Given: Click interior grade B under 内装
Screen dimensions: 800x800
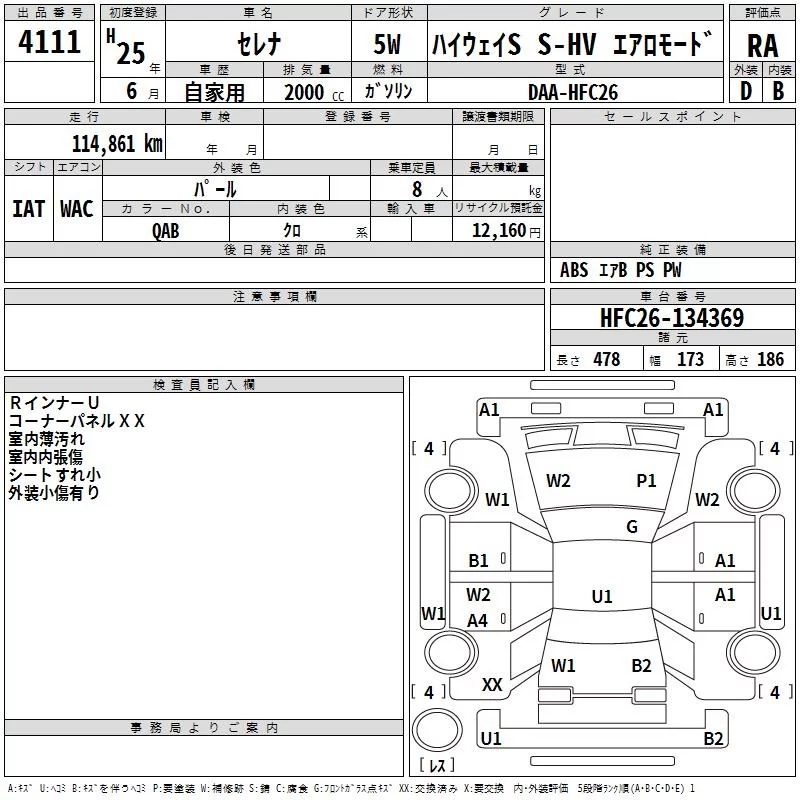Looking at the screenshot, I should (x=778, y=91).
